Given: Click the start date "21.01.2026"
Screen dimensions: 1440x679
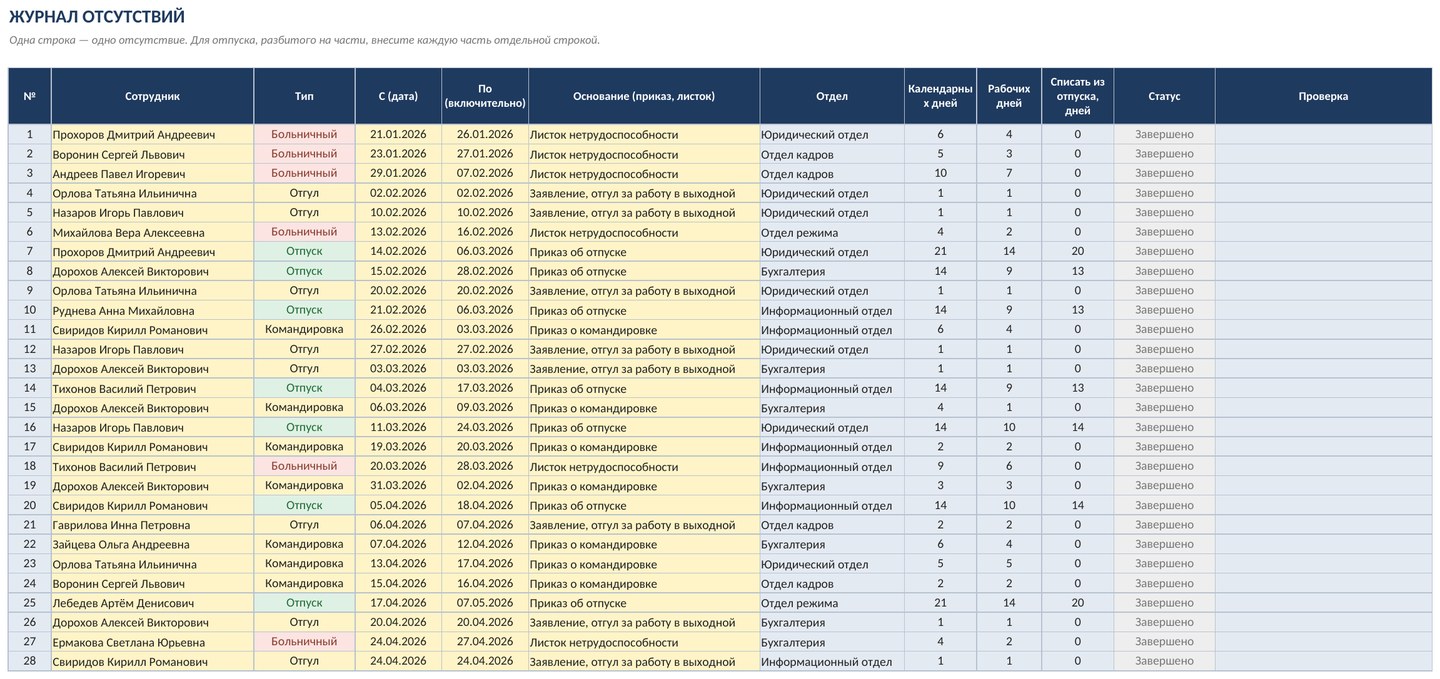Looking at the screenshot, I should point(398,135).
